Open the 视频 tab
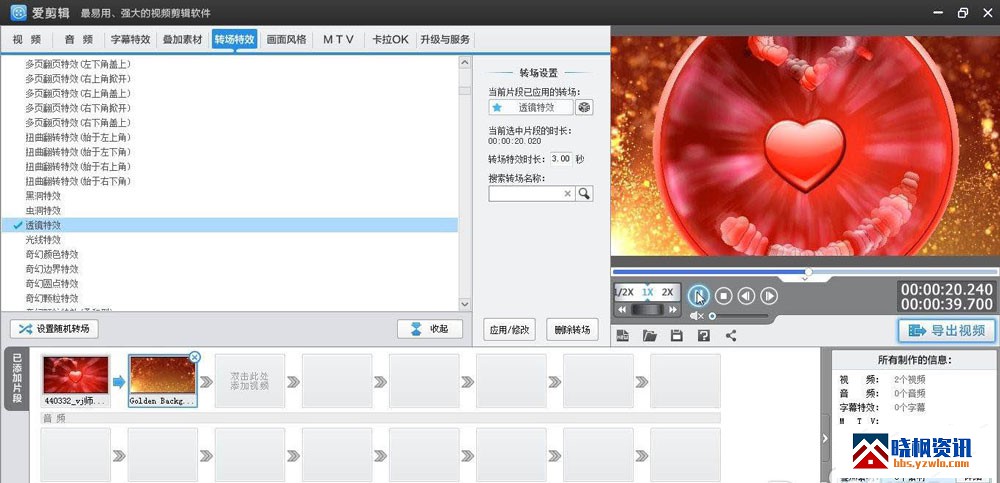Viewport: 1000px width, 483px height. pos(27,39)
